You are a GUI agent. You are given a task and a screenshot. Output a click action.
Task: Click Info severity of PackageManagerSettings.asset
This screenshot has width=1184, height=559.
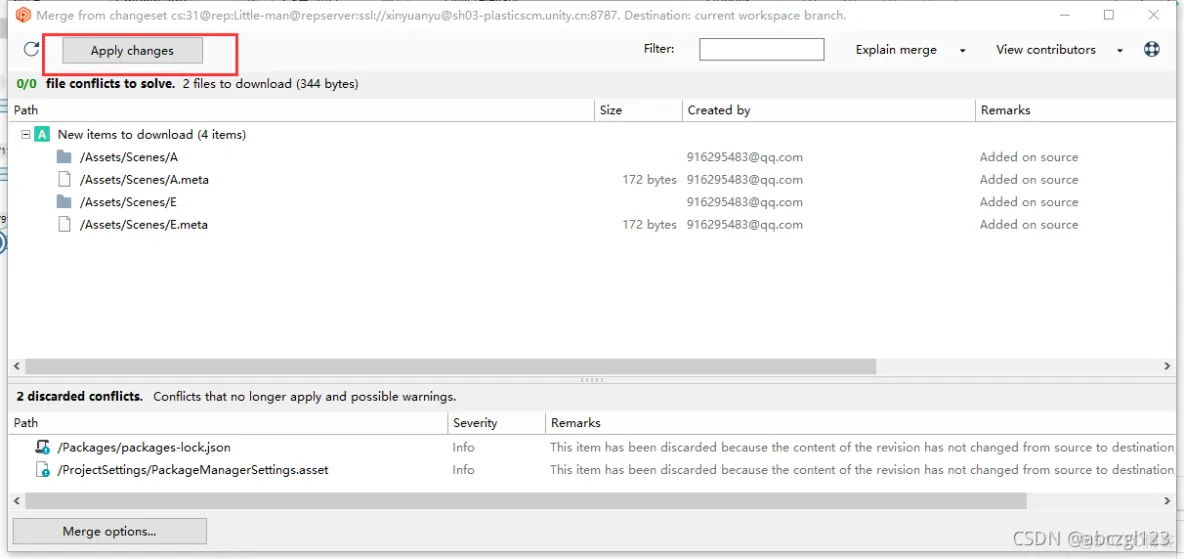coord(464,470)
